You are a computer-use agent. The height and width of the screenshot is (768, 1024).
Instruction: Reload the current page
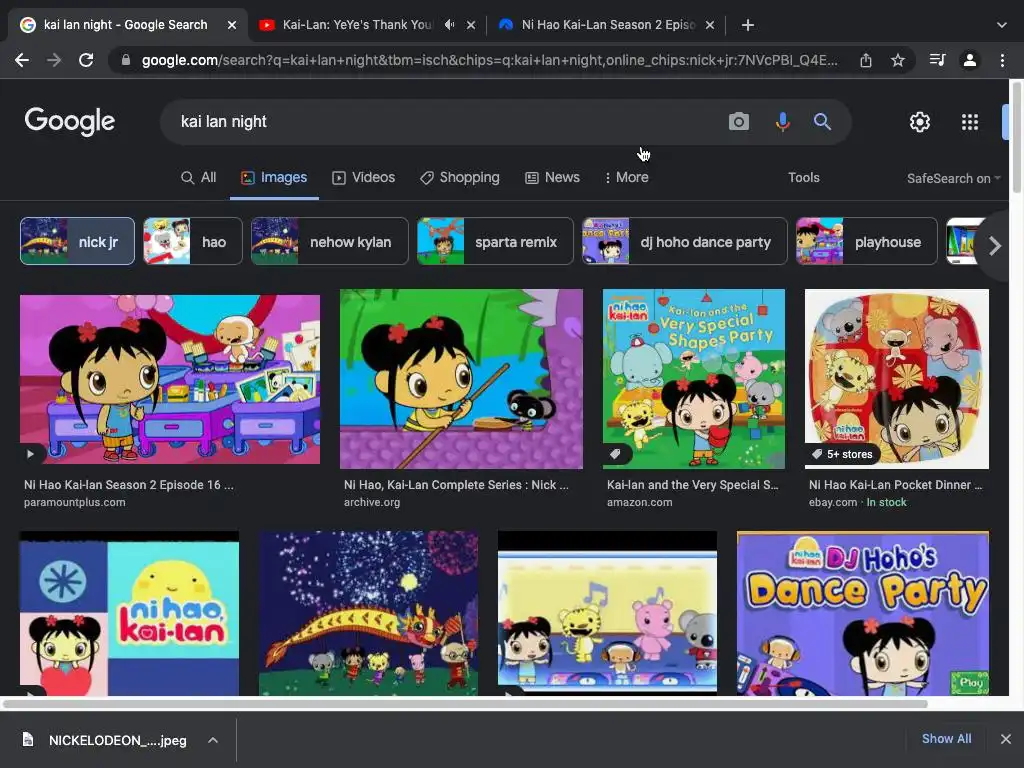86,60
